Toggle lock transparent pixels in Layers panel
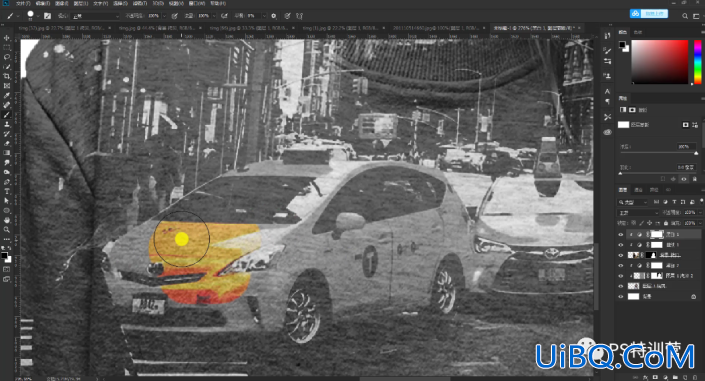The image size is (705, 381). pyautogui.click(x=634, y=223)
